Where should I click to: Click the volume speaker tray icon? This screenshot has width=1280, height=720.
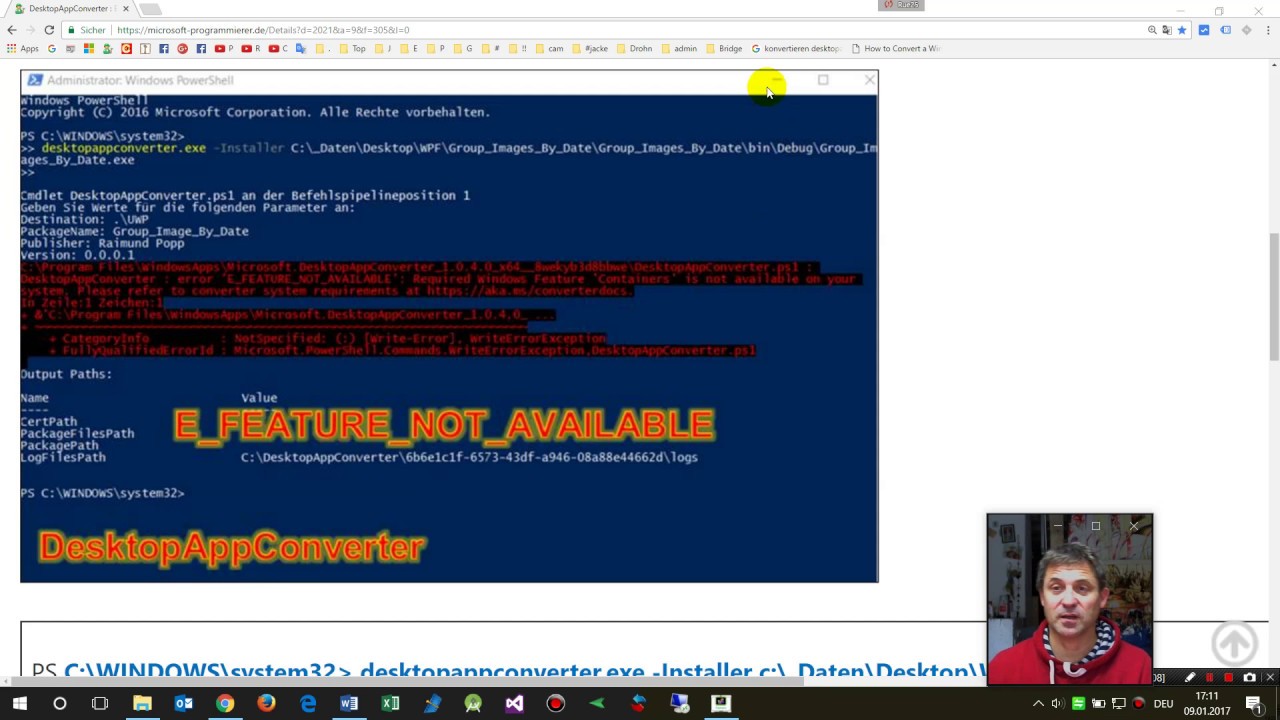(x=1057, y=704)
